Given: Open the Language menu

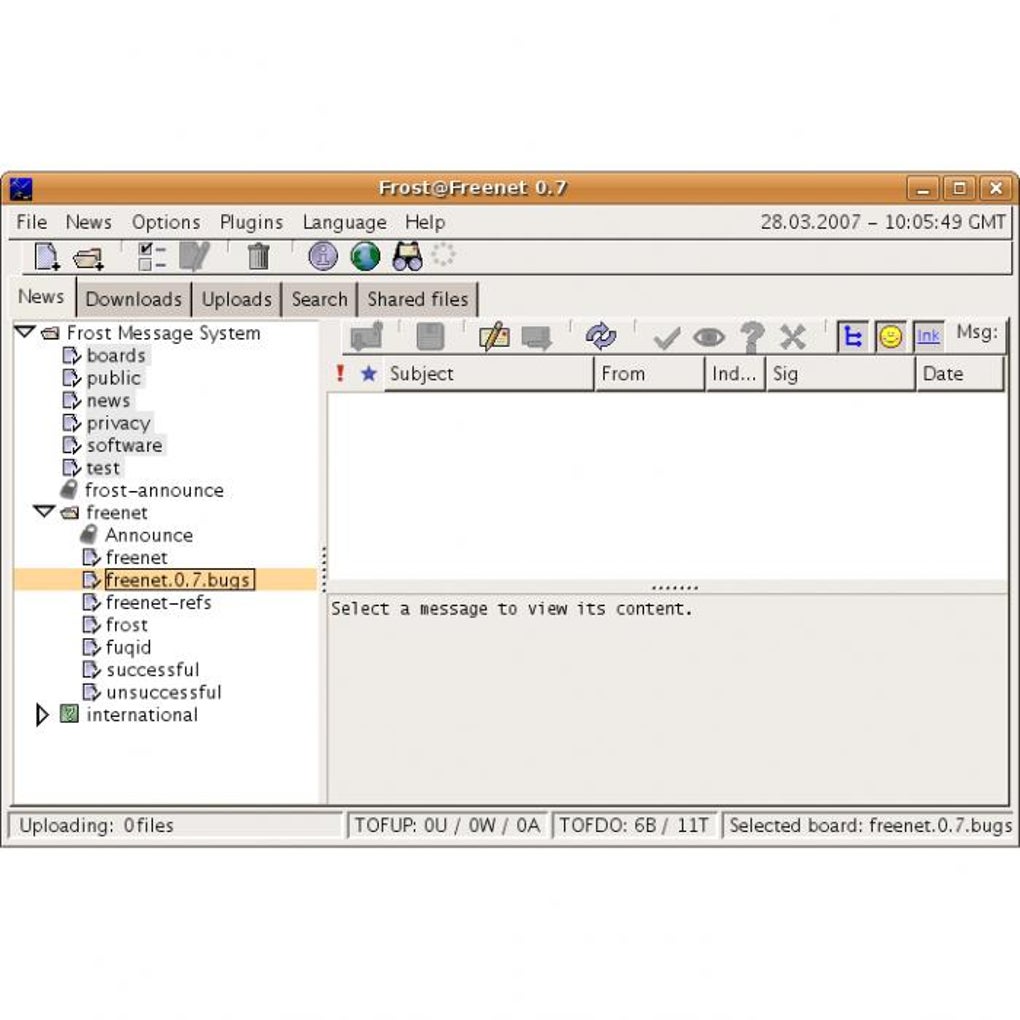Looking at the screenshot, I should click(x=344, y=222).
